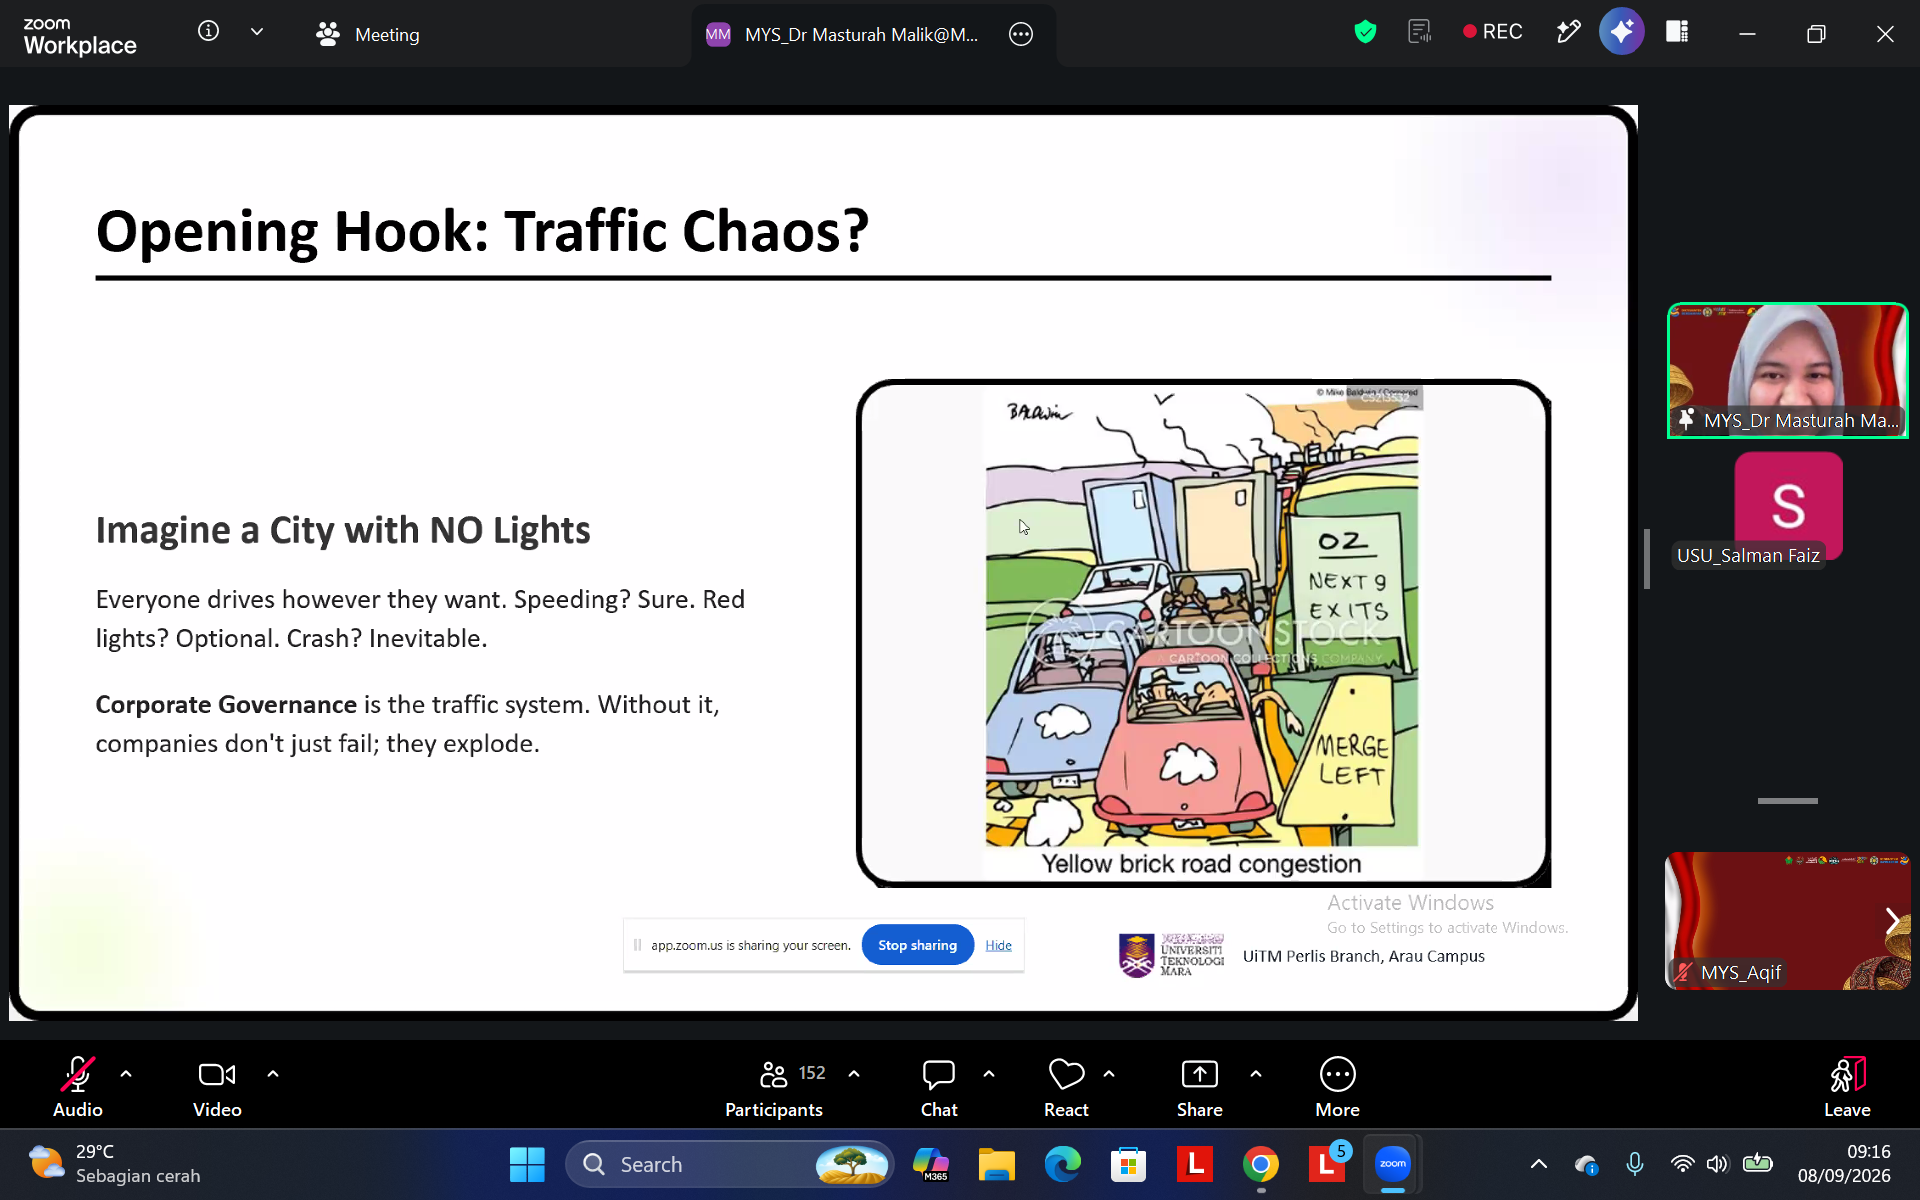Click the Share screen icon
The height and width of the screenshot is (1200, 1920).
(1199, 1088)
